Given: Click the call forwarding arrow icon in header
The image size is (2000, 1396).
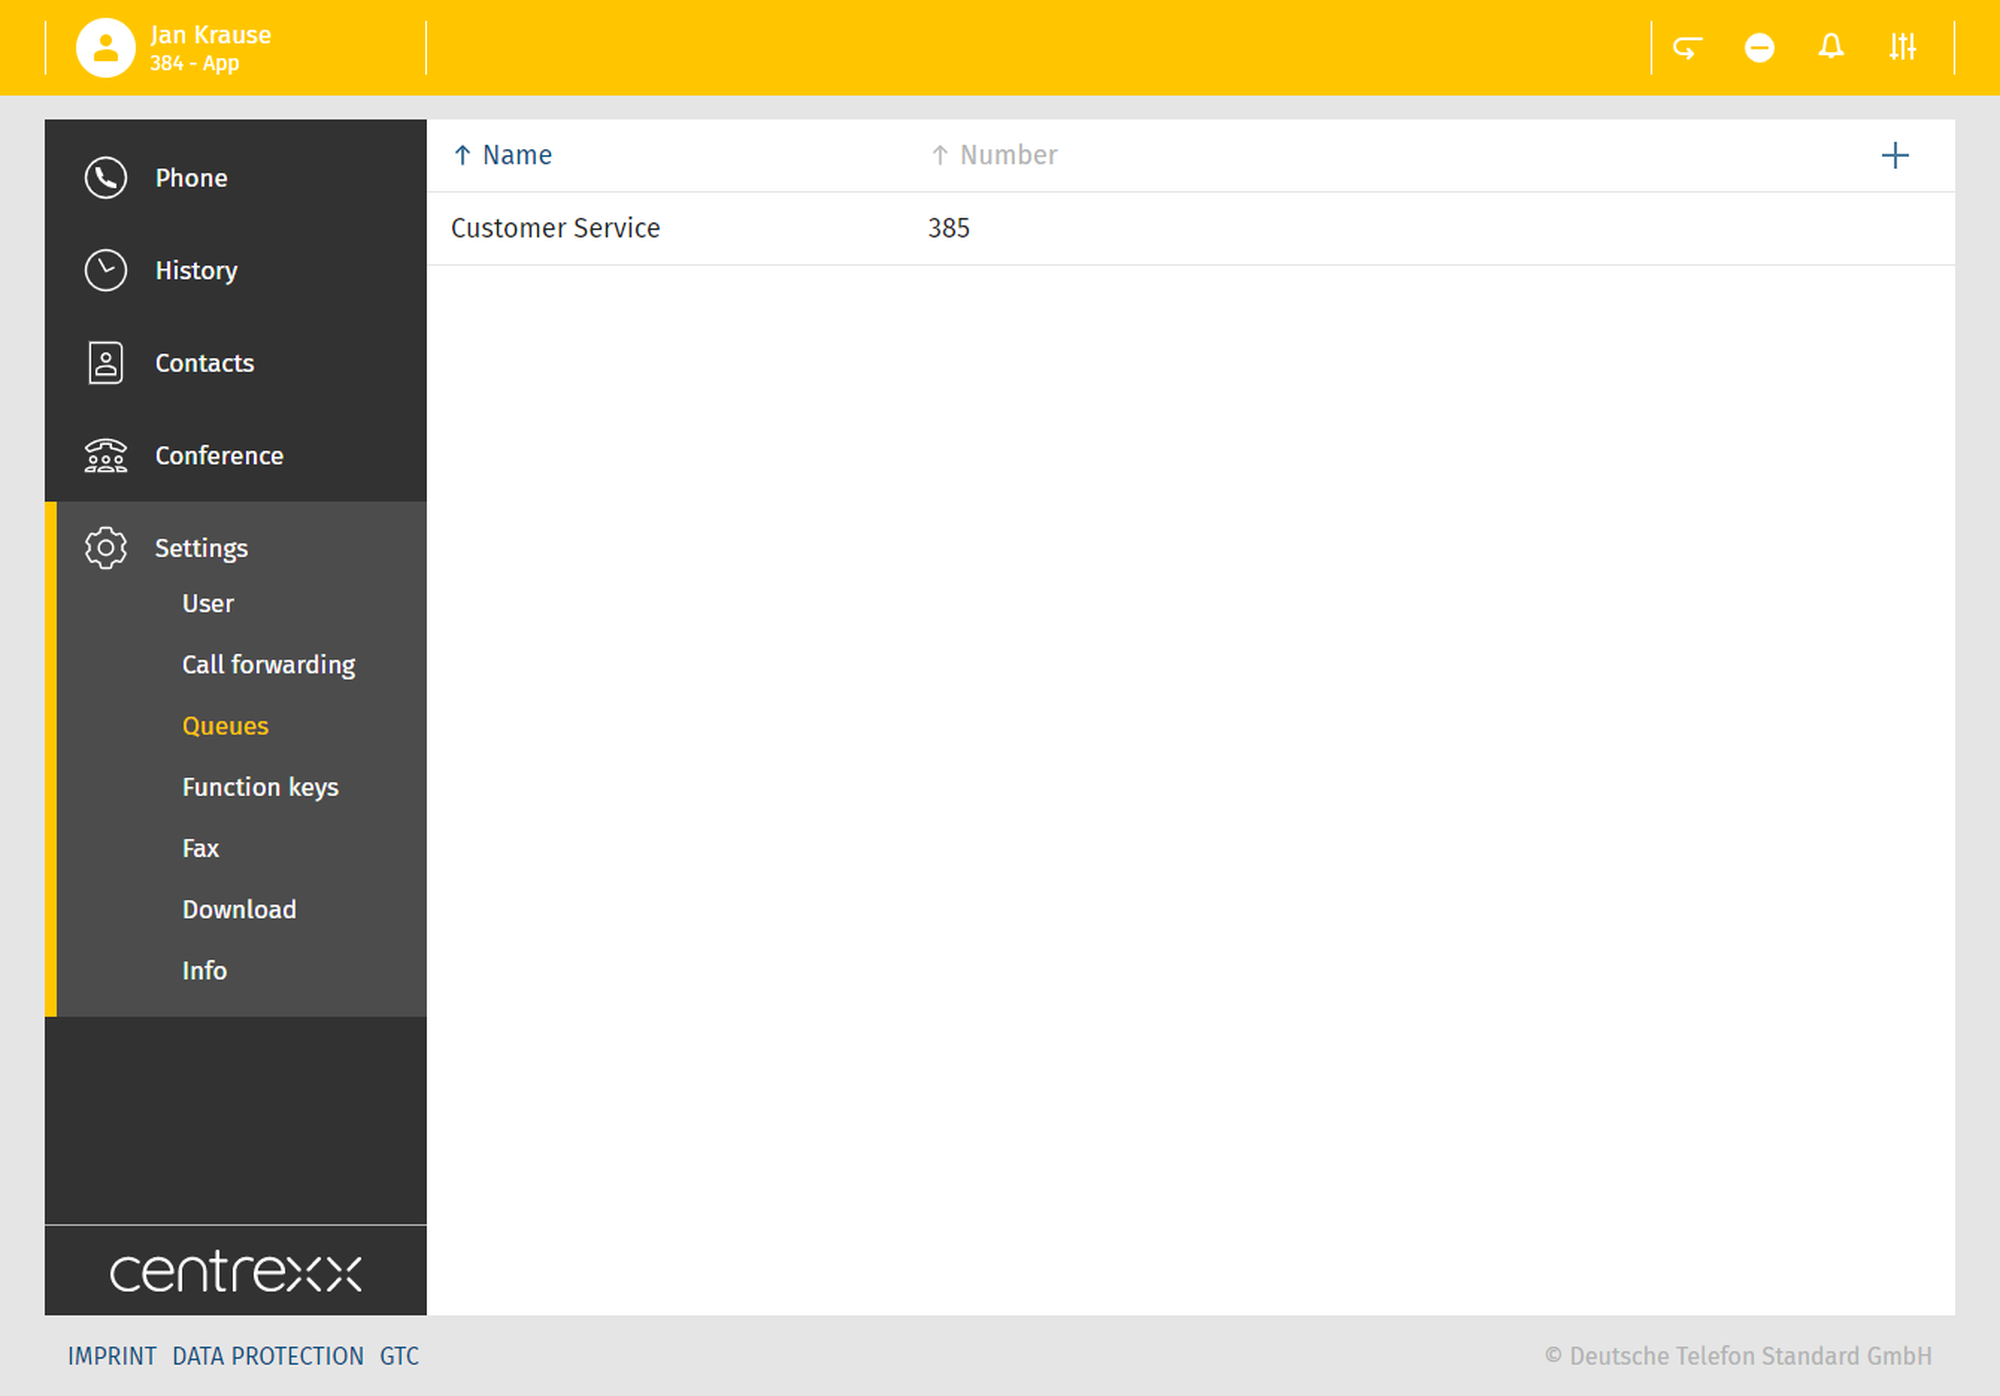Looking at the screenshot, I should click(x=1688, y=47).
